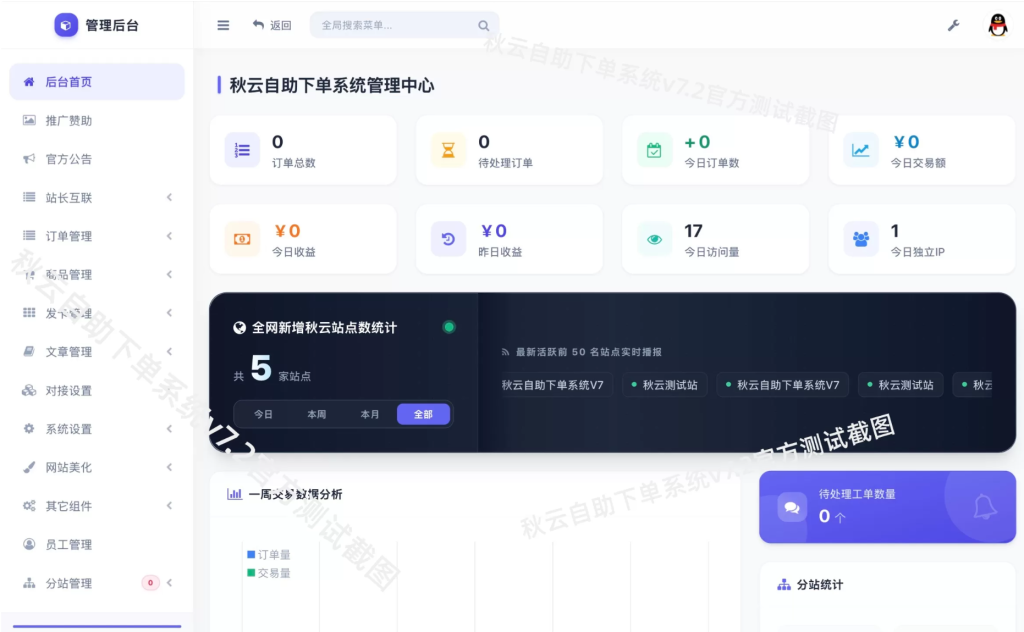Click the 待处理订单 hourglass icon
This screenshot has height=632, width=1024.
[x=448, y=150]
